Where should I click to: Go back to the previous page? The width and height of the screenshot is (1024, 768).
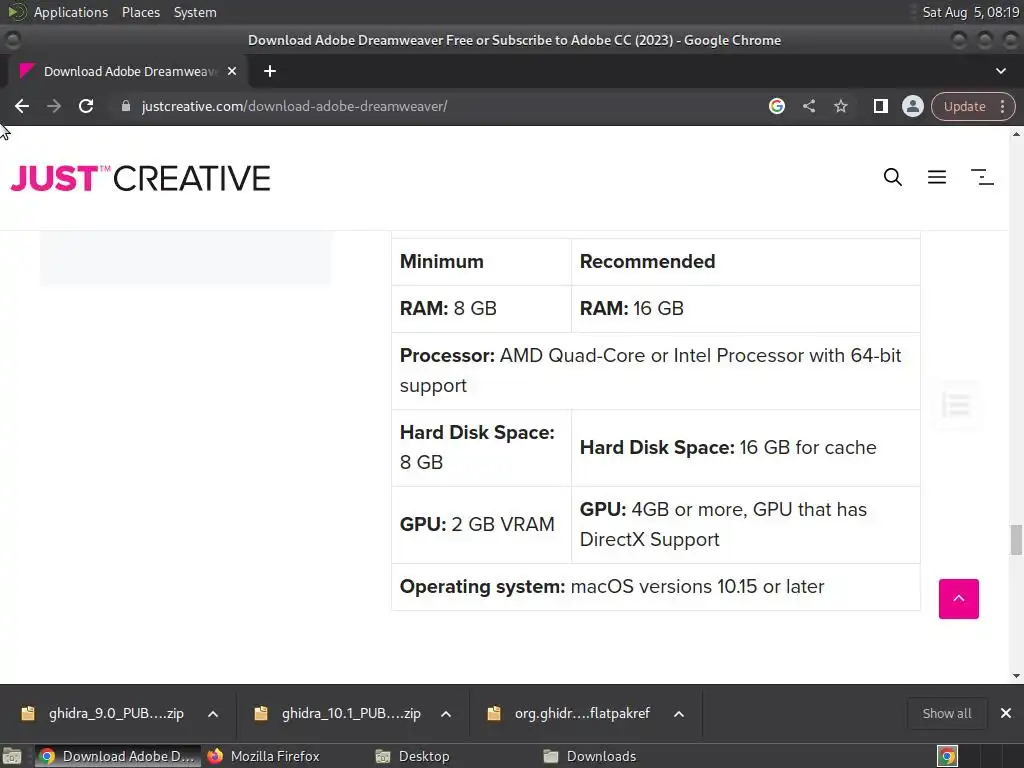tap(22, 106)
